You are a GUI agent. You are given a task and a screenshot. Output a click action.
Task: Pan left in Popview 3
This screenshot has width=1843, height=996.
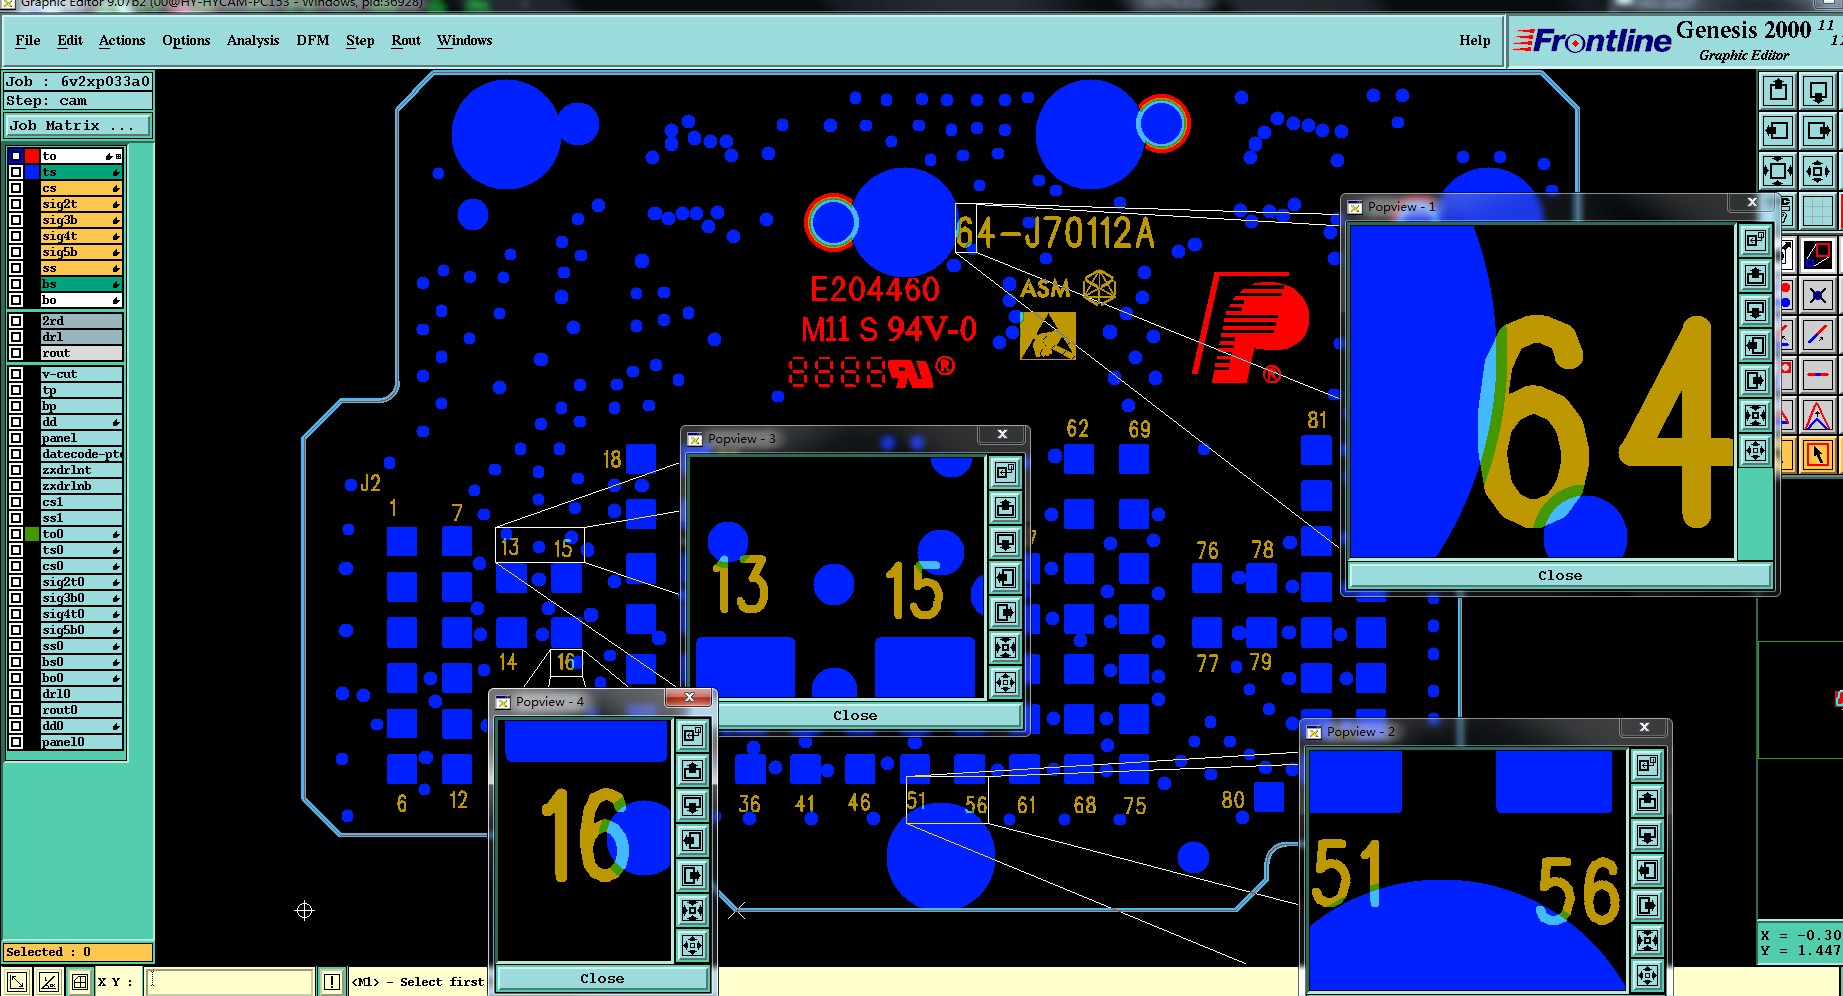click(1005, 577)
